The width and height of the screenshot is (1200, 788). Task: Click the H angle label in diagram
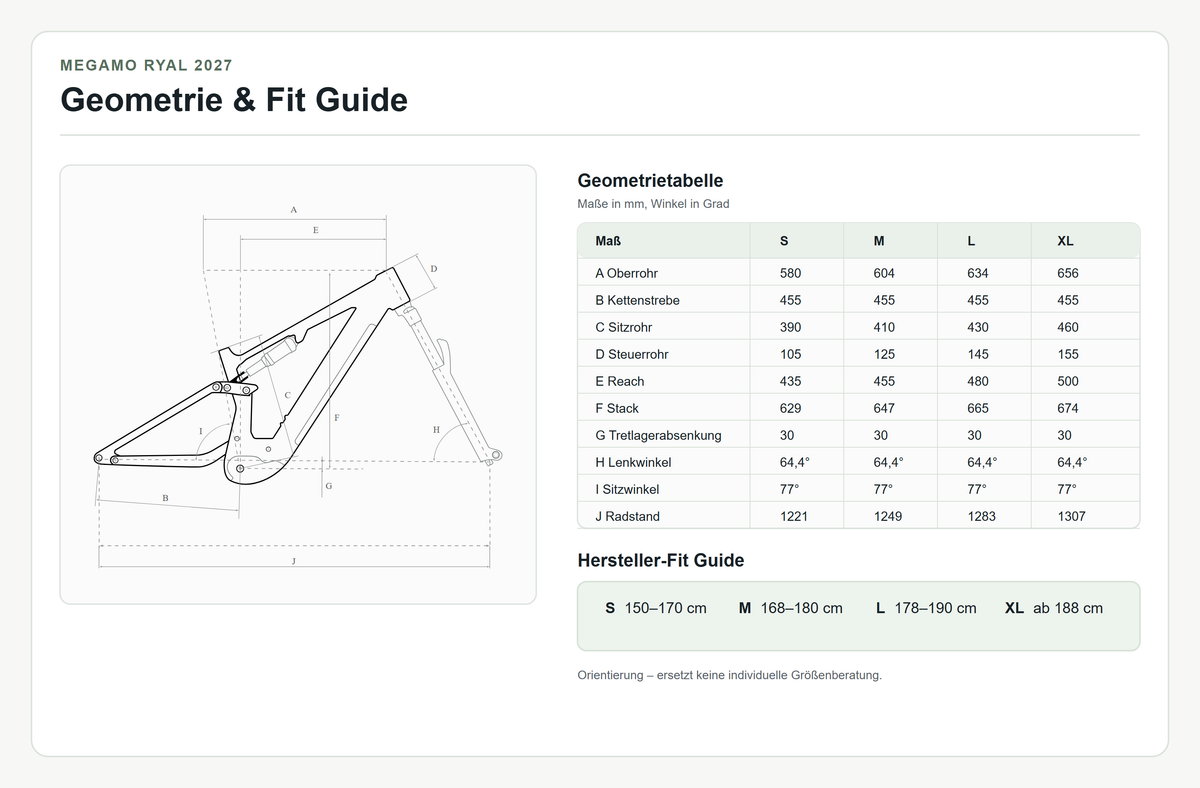(x=436, y=429)
